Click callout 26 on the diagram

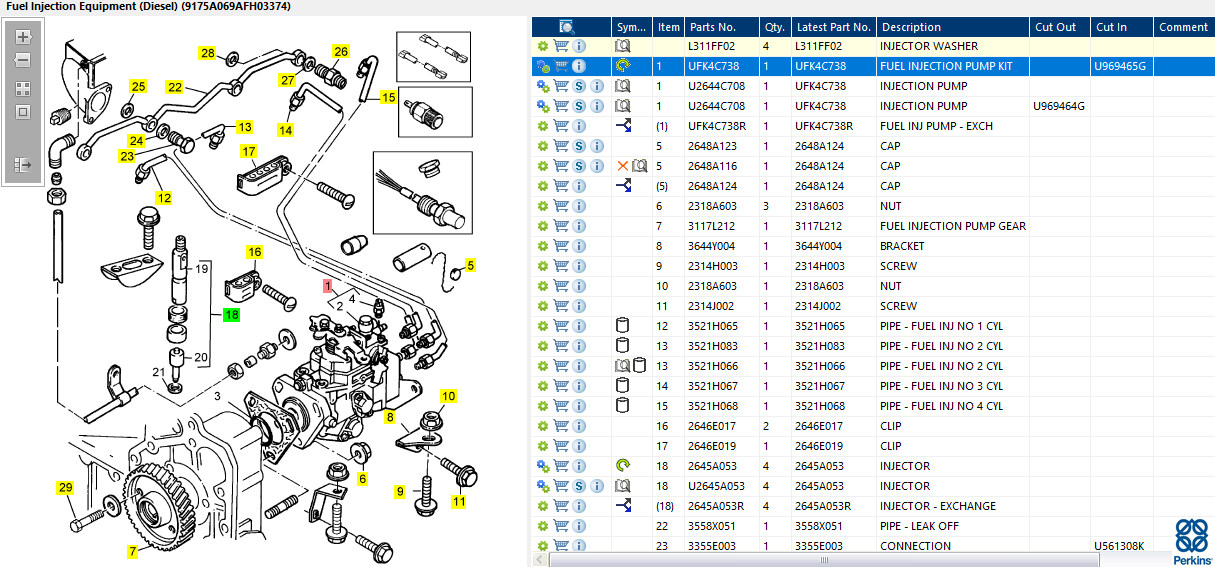pos(341,51)
